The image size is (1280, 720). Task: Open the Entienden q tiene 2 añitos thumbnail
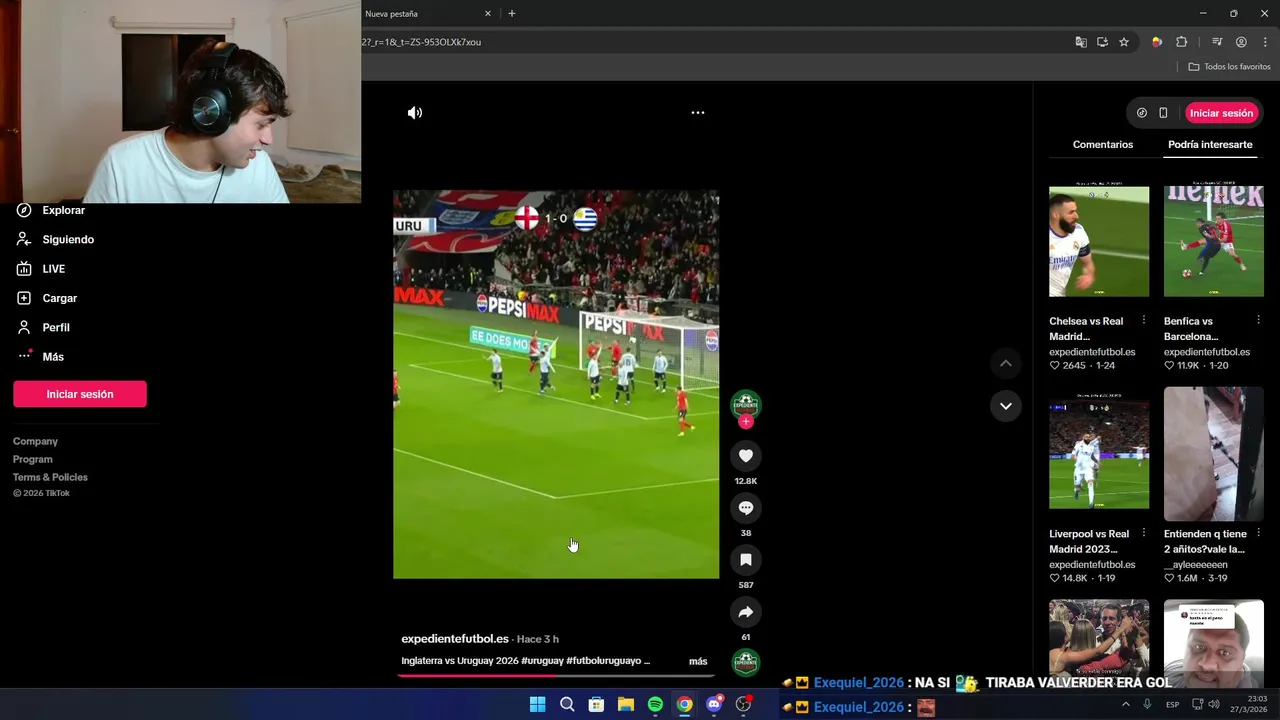[1214, 454]
